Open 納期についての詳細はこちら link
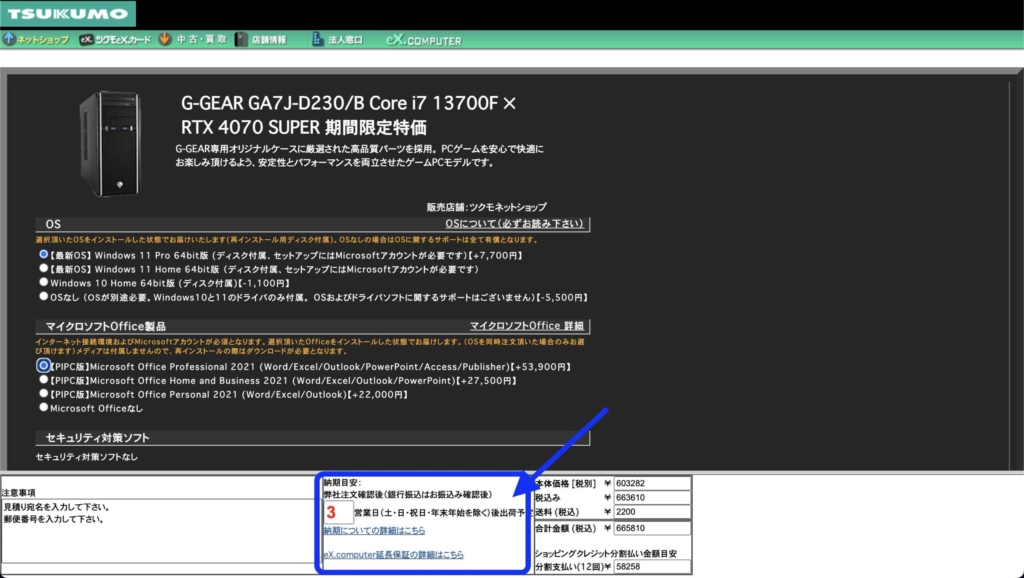 click(x=374, y=531)
